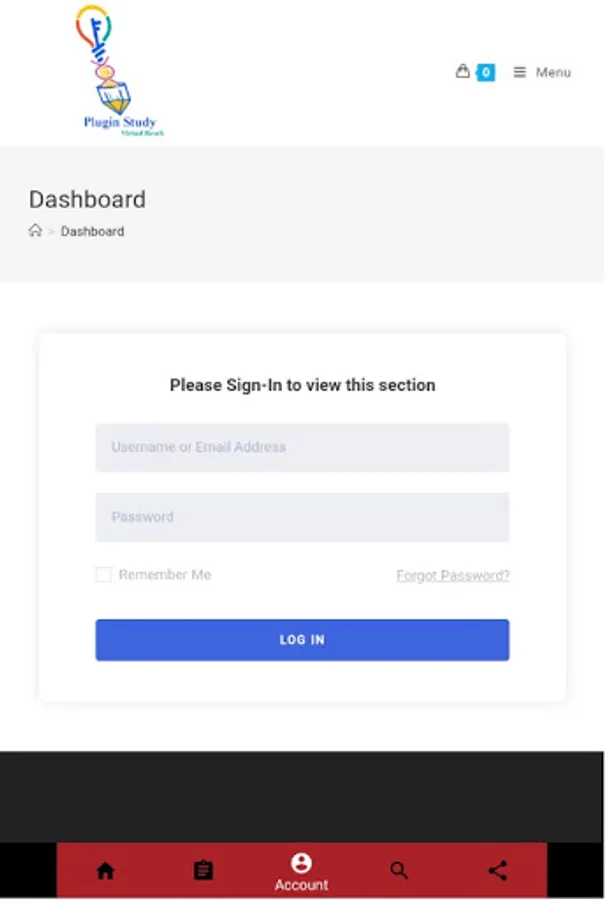
Task: Click into the Password field
Action: [x=302, y=517]
